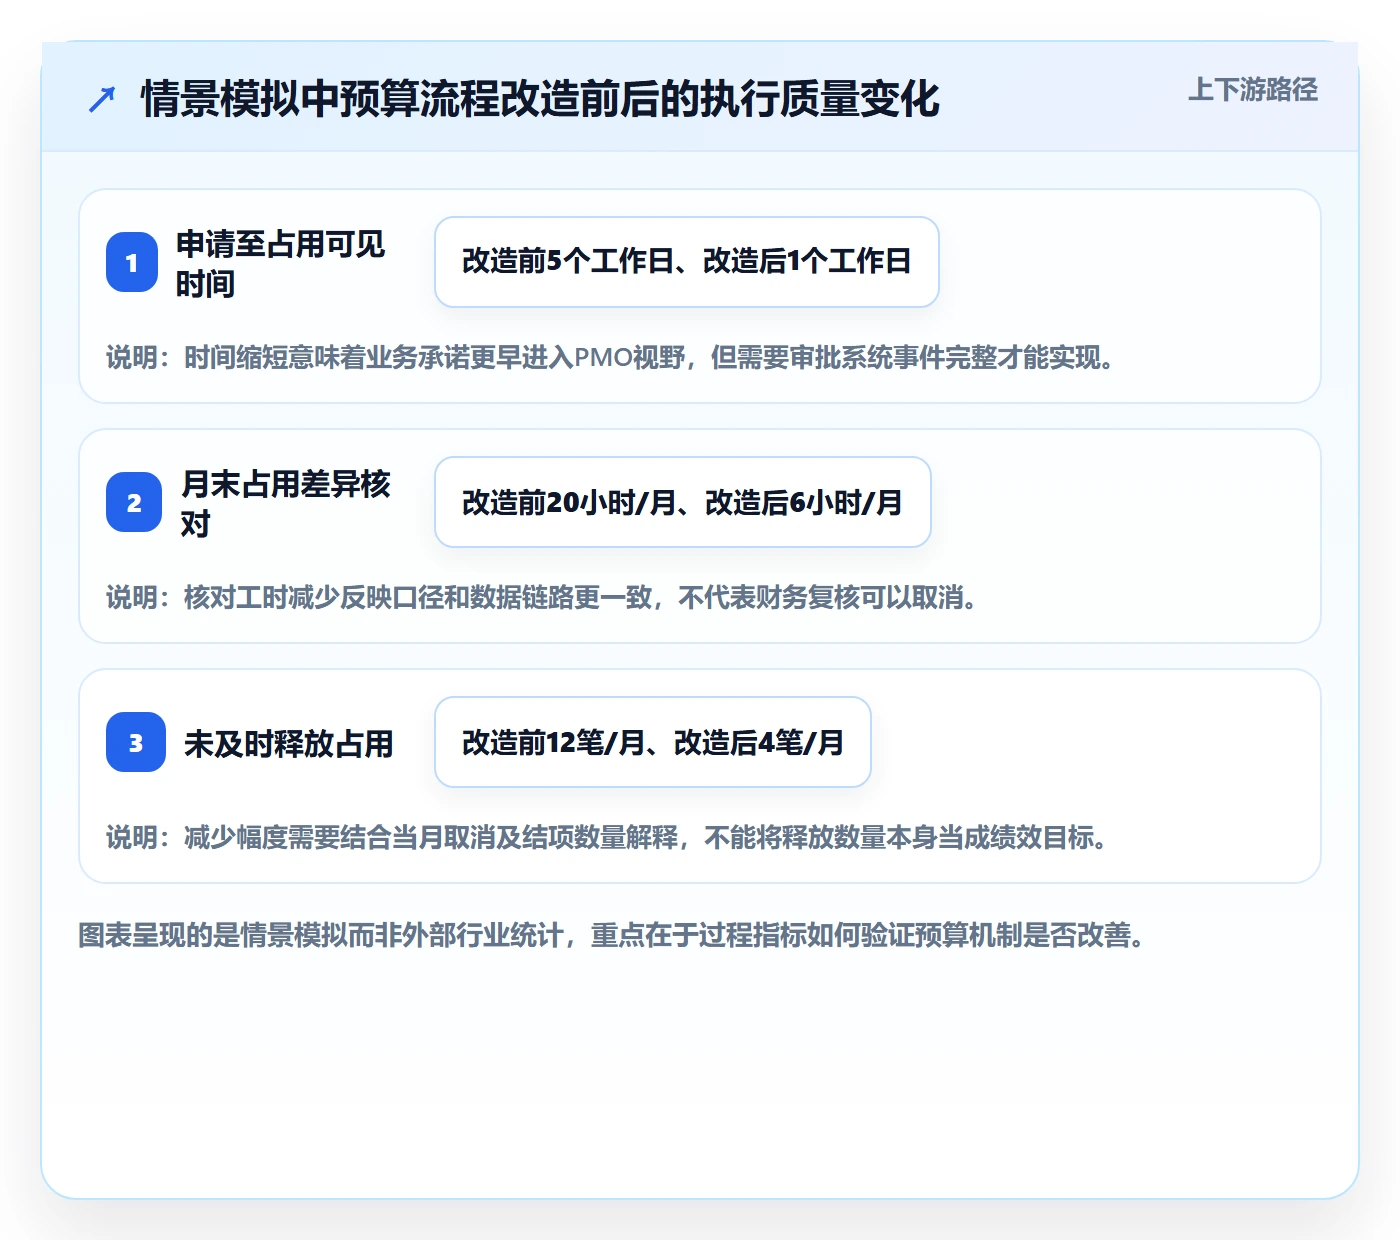Click the trend arrow icon beside the title

pos(102,99)
